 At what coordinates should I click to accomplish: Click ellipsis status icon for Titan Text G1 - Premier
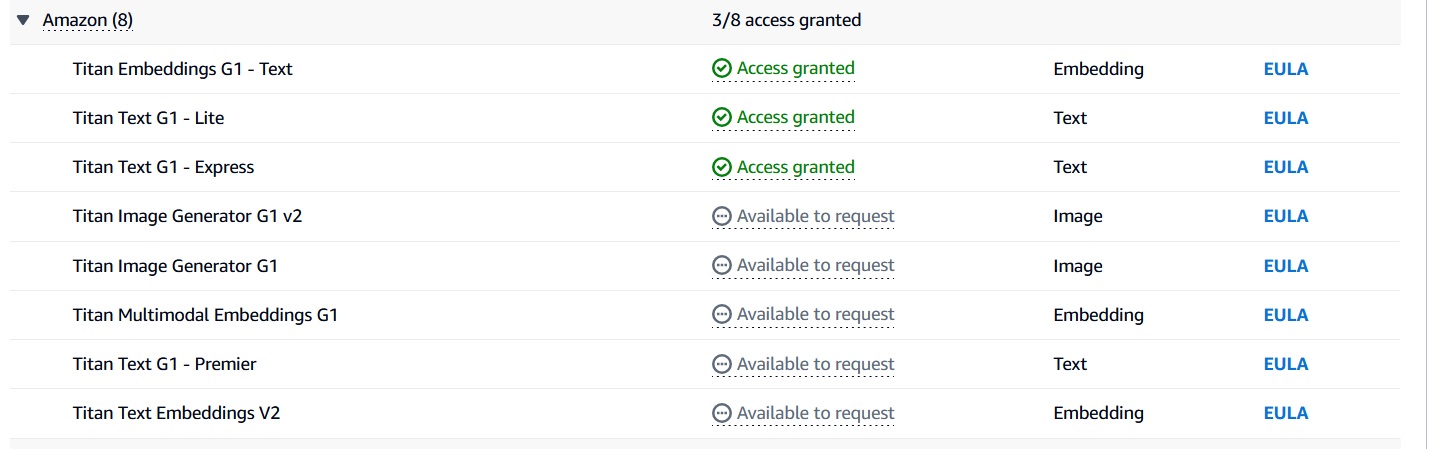click(722, 364)
